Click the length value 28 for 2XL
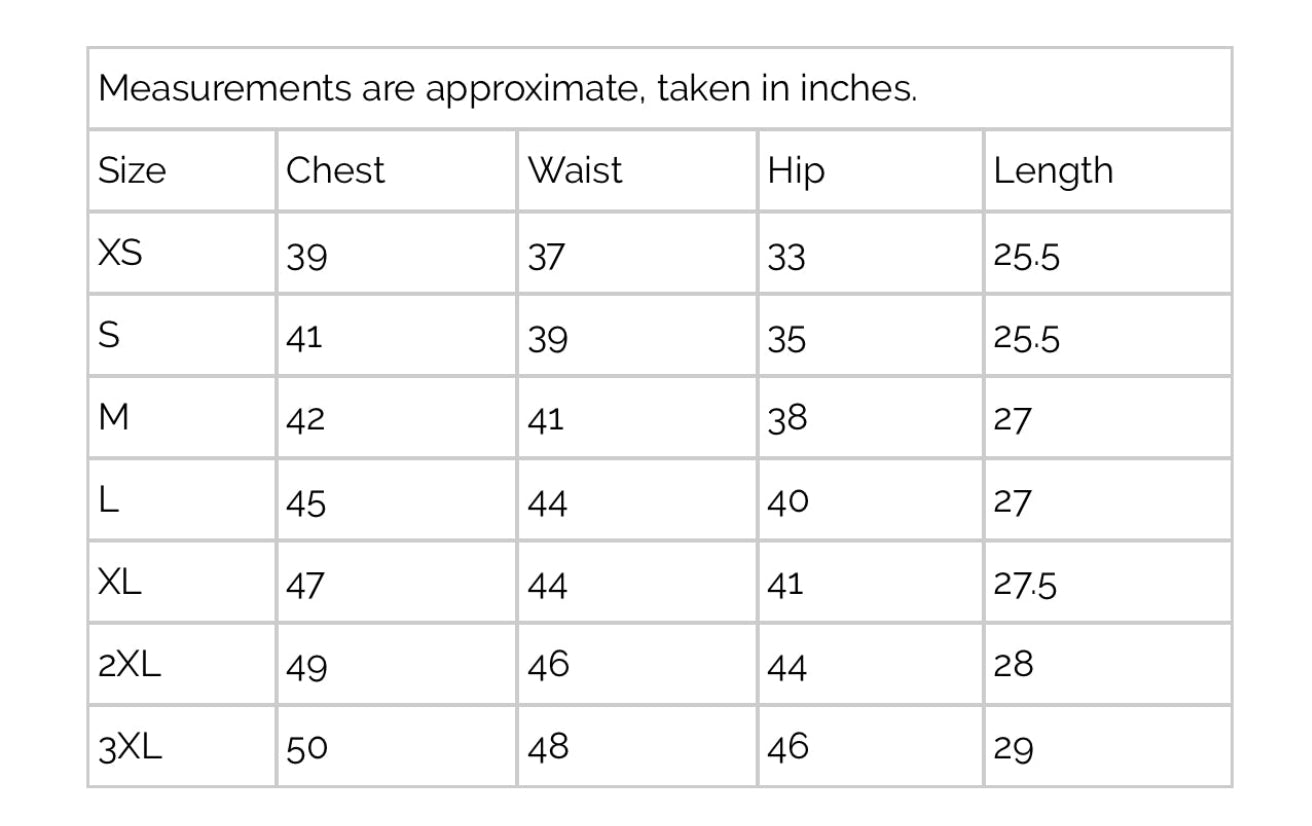The width and height of the screenshot is (1312, 826). [x=1013, y=666]
